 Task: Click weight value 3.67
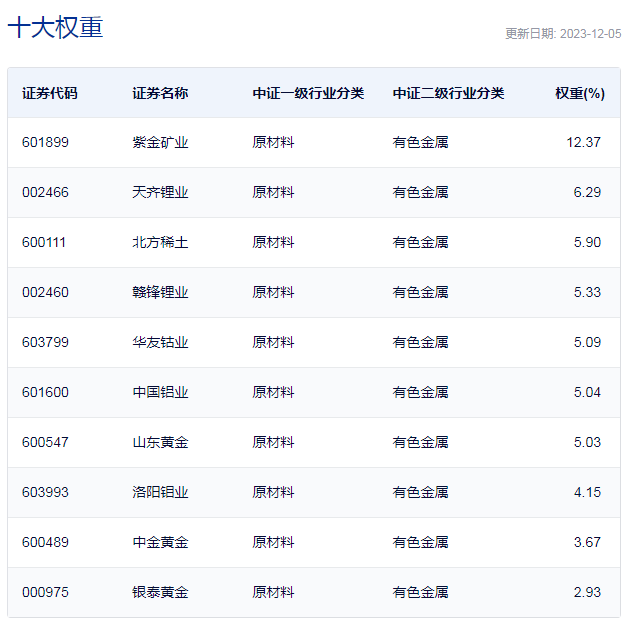tap(587, 542)
